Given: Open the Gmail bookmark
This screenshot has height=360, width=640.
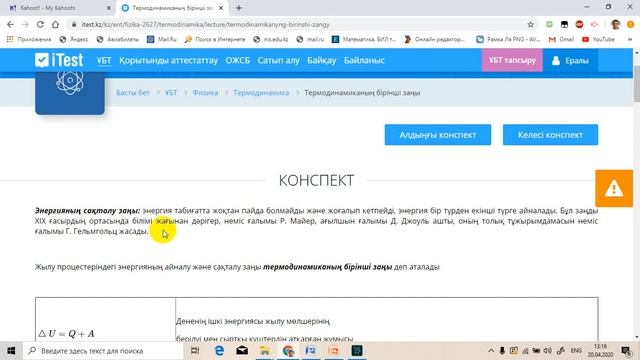Looking at the screenshot, I should click(562, 39).
